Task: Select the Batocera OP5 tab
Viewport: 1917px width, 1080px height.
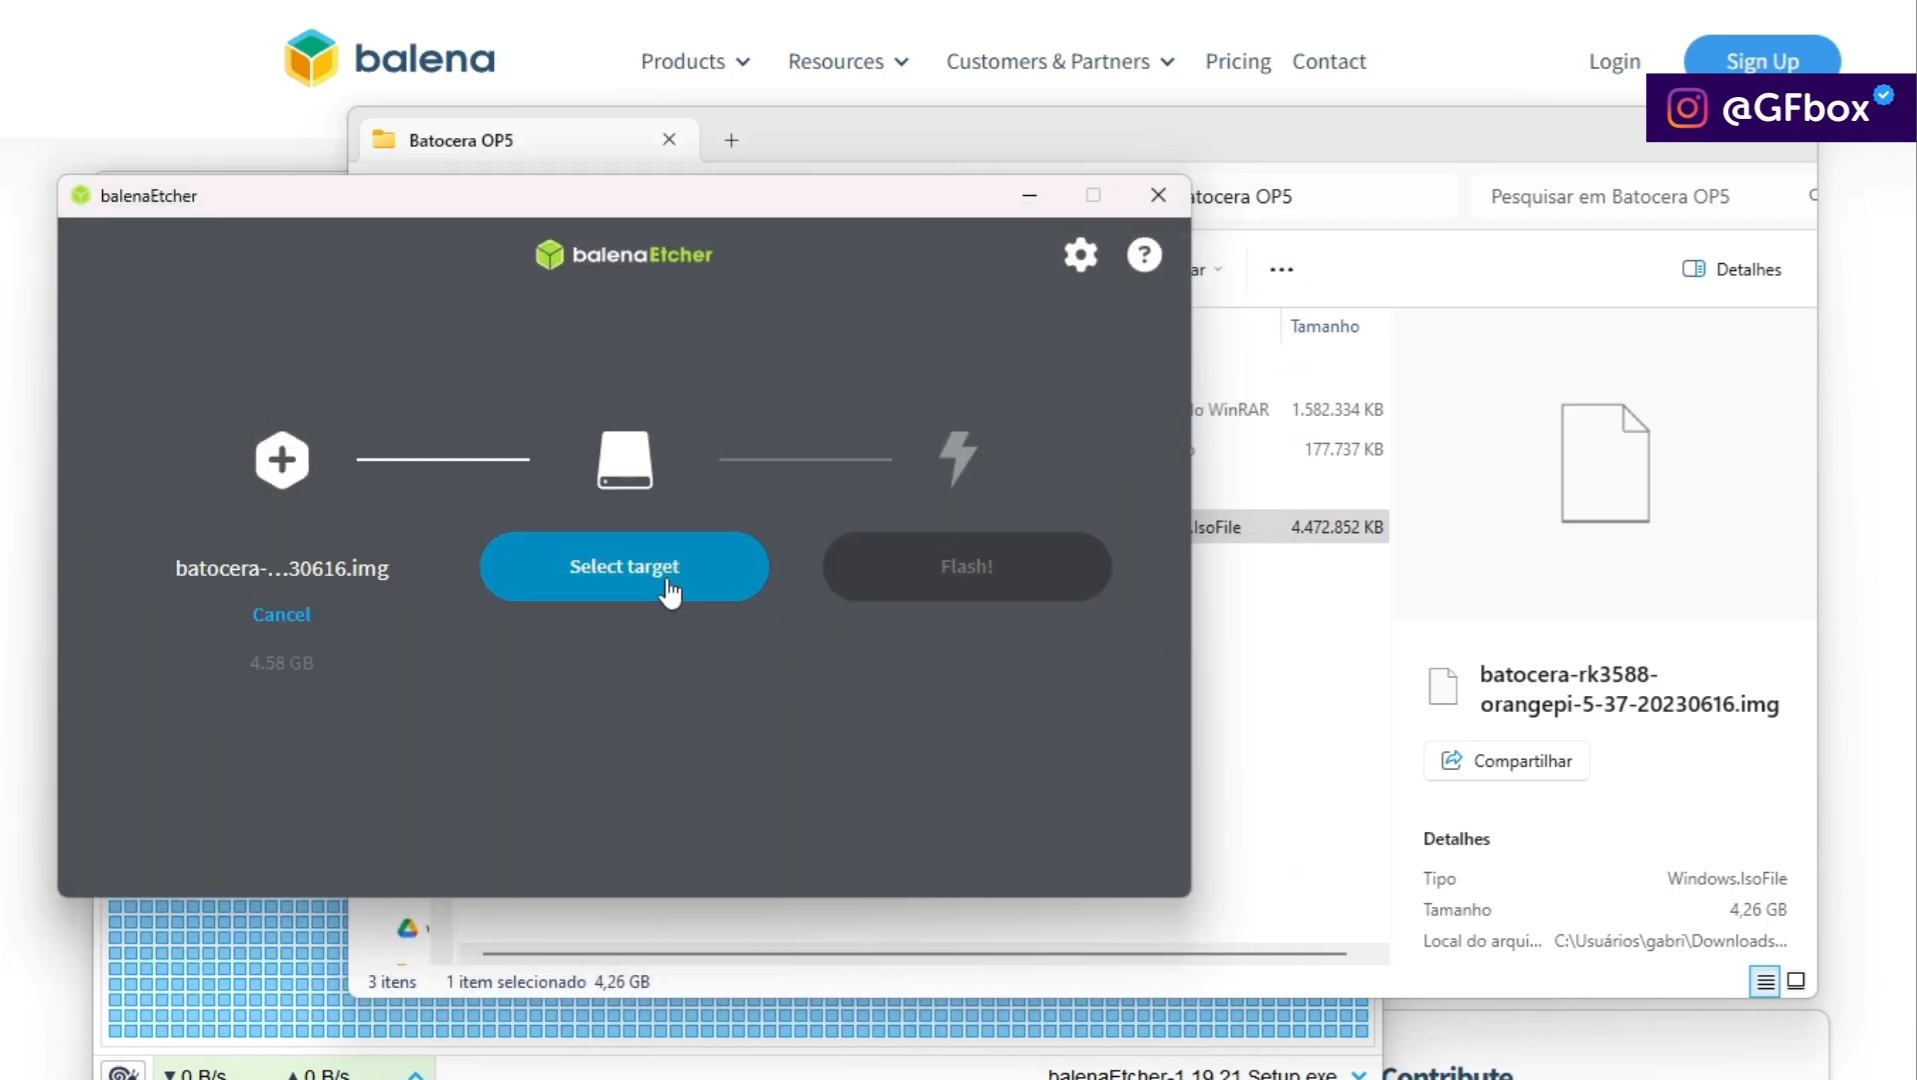Action: click(x=524, y=140)
